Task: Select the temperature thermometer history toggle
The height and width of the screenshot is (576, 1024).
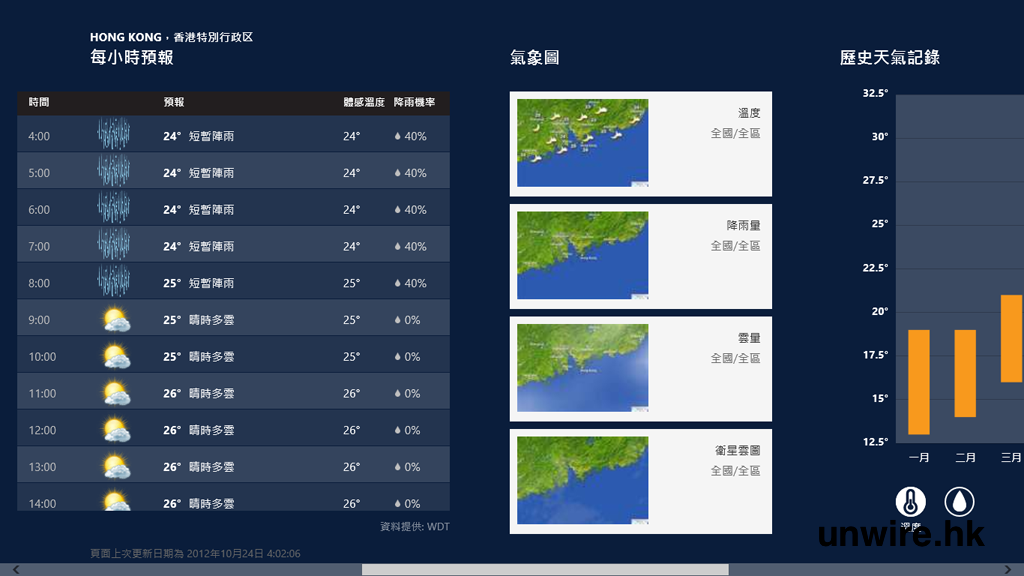Action: coord(911,501)
